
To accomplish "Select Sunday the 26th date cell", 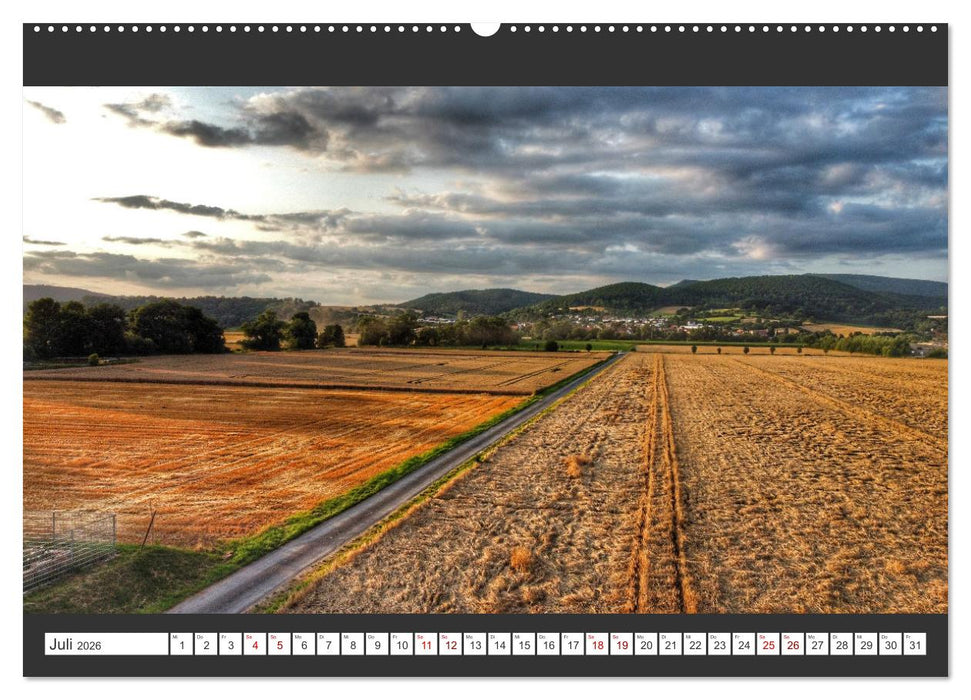I will tap(792, 644).
